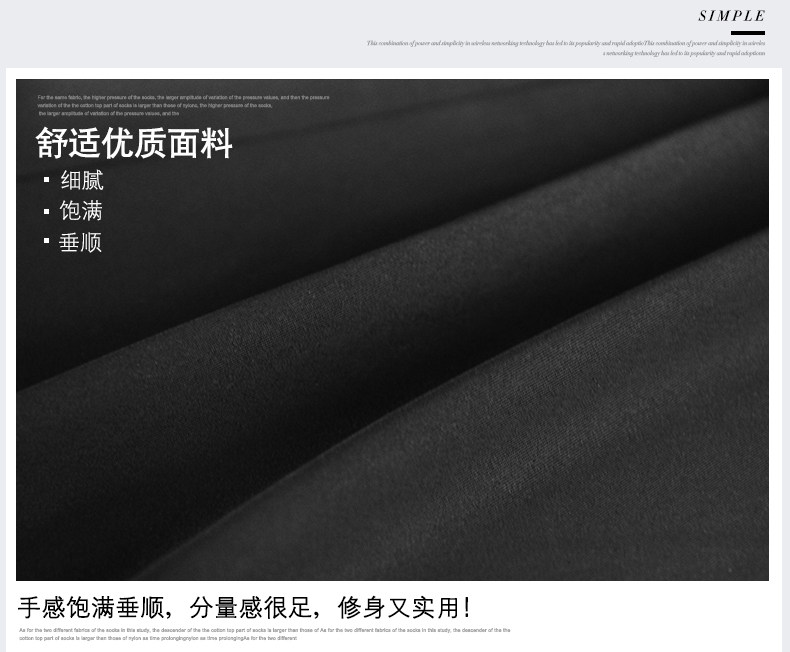Viewport: 790px width, 652px height.
Task: Click line starting 'This combination of power'
Action: coord(565,44)
